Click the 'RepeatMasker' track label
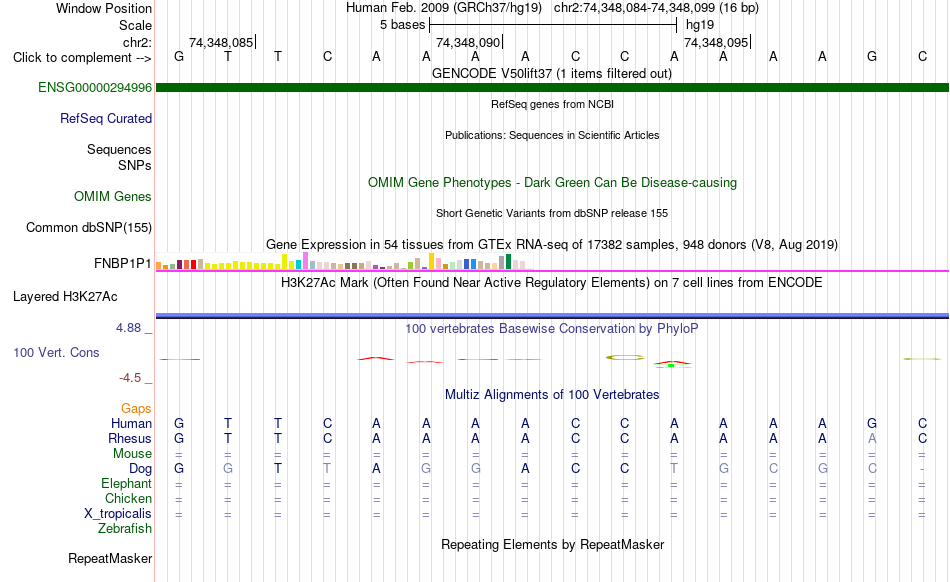The height and width of the screenshot is (582, 950). [x=110, y=559]
